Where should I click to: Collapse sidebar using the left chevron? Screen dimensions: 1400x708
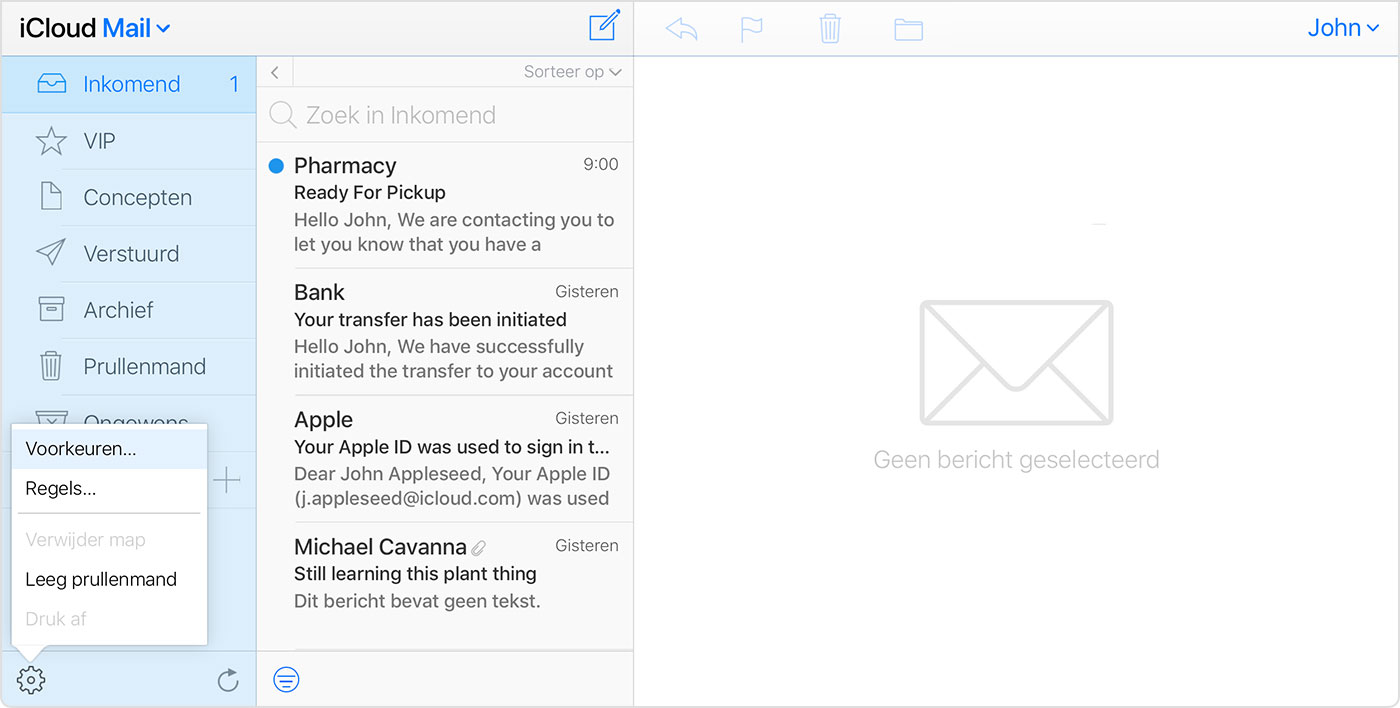coord(275,72)
